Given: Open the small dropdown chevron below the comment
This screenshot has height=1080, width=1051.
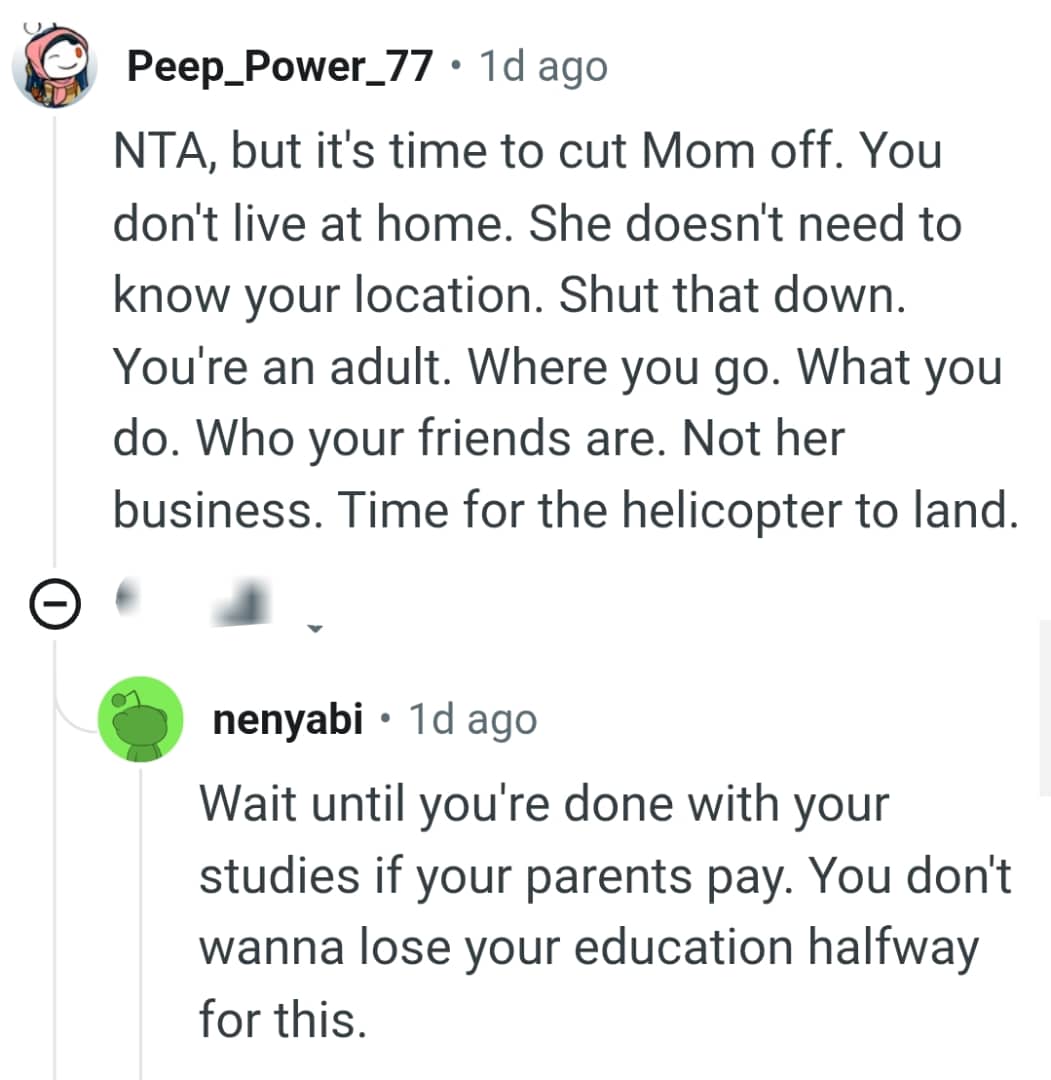Looking at the screenshot, I should [x=315, y=630].
